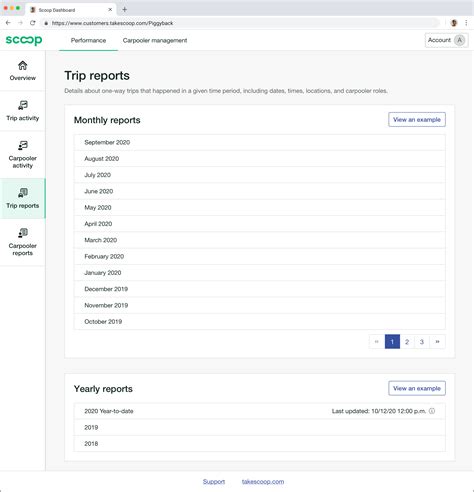View an example of Monthly reports
474x492 pixels.
tap(417, 120)
